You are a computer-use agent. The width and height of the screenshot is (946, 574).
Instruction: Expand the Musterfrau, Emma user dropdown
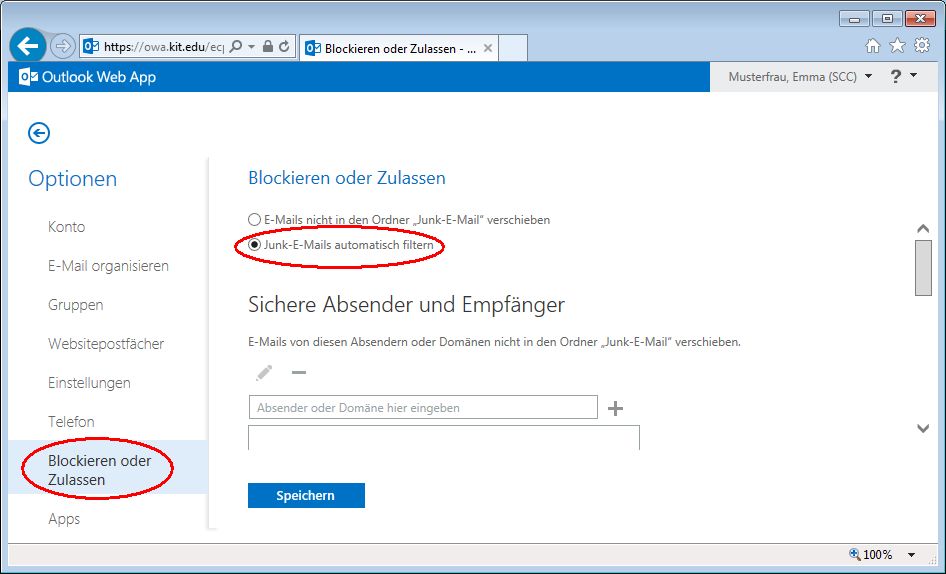800,77
